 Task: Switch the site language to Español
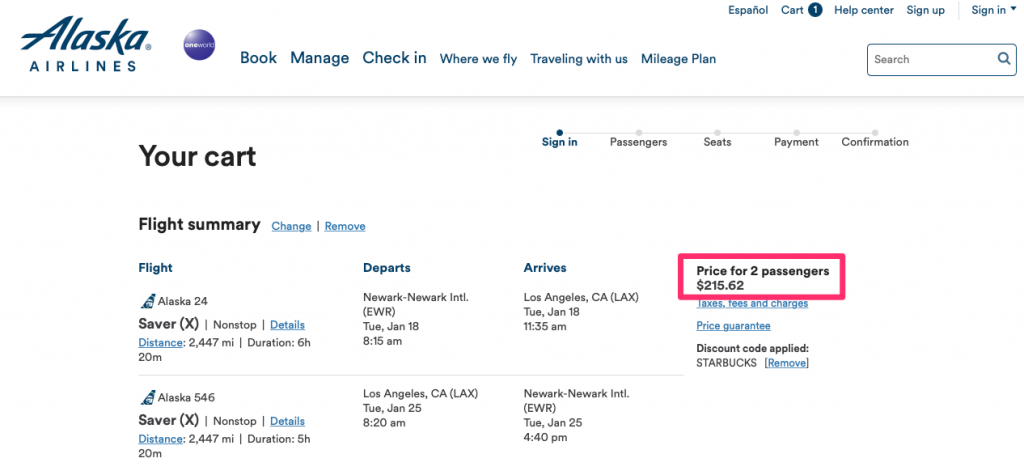click(x=748, y=10)
